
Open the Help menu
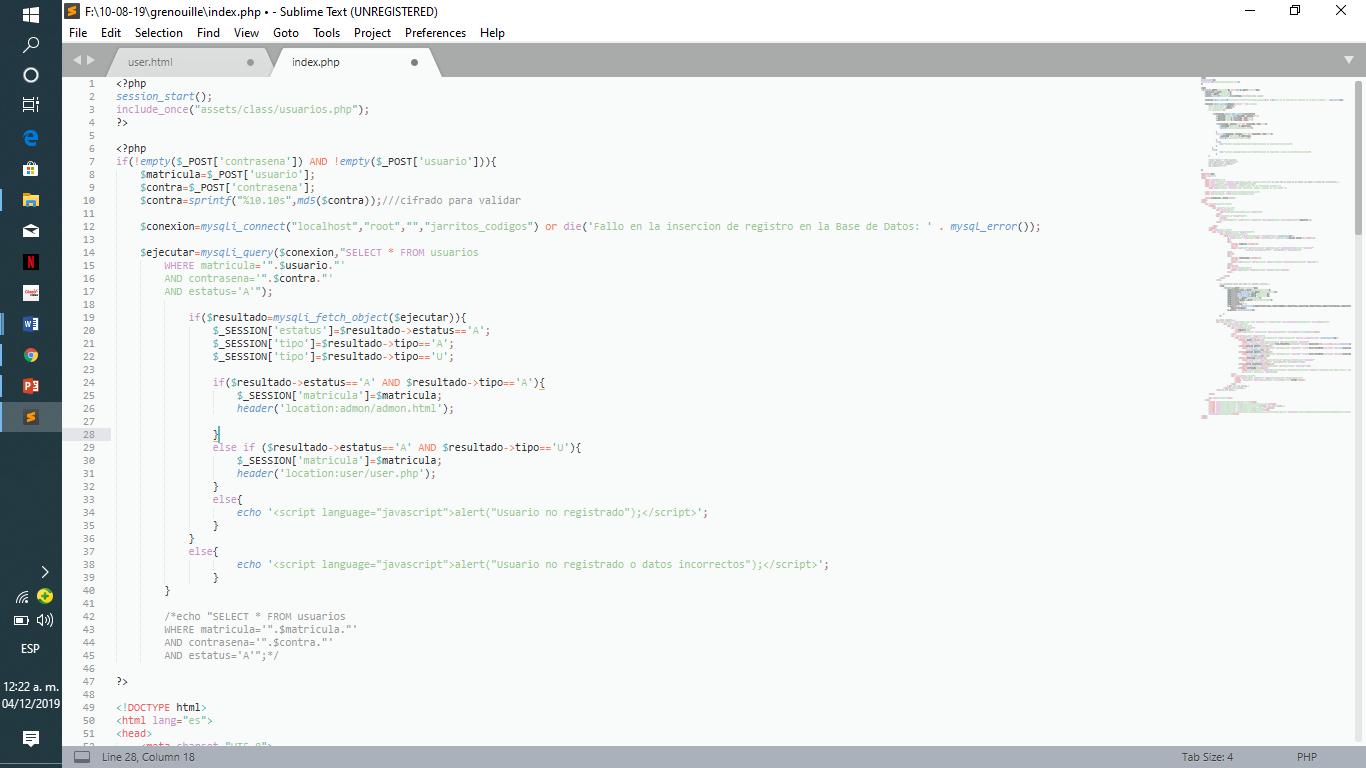click(x=492, y=33)
